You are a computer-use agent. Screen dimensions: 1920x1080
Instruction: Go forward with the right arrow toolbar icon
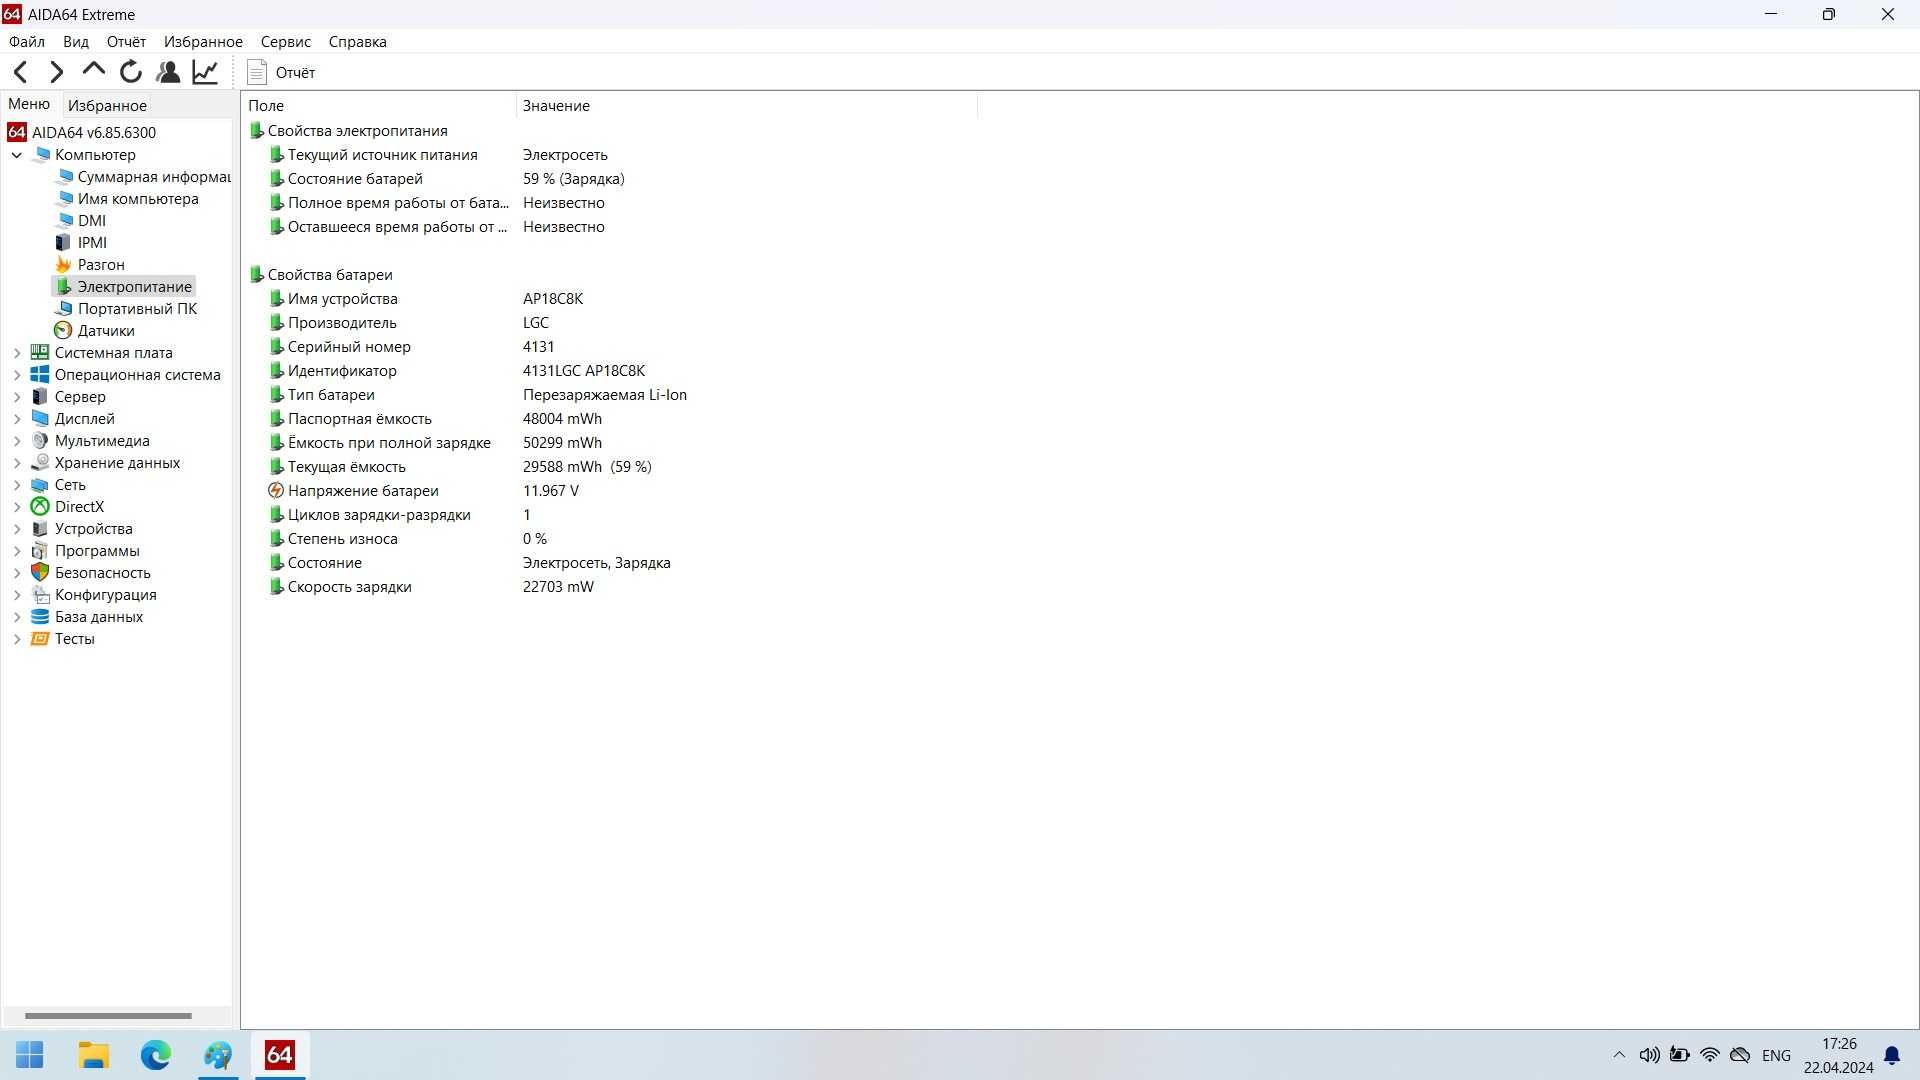tap(57, 72)
